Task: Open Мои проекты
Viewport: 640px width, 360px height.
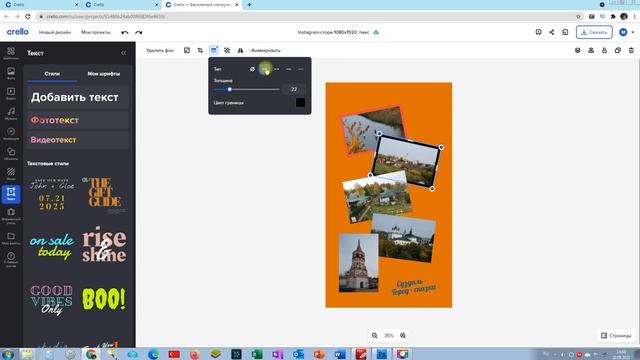Action: click(x=96, y=32)
